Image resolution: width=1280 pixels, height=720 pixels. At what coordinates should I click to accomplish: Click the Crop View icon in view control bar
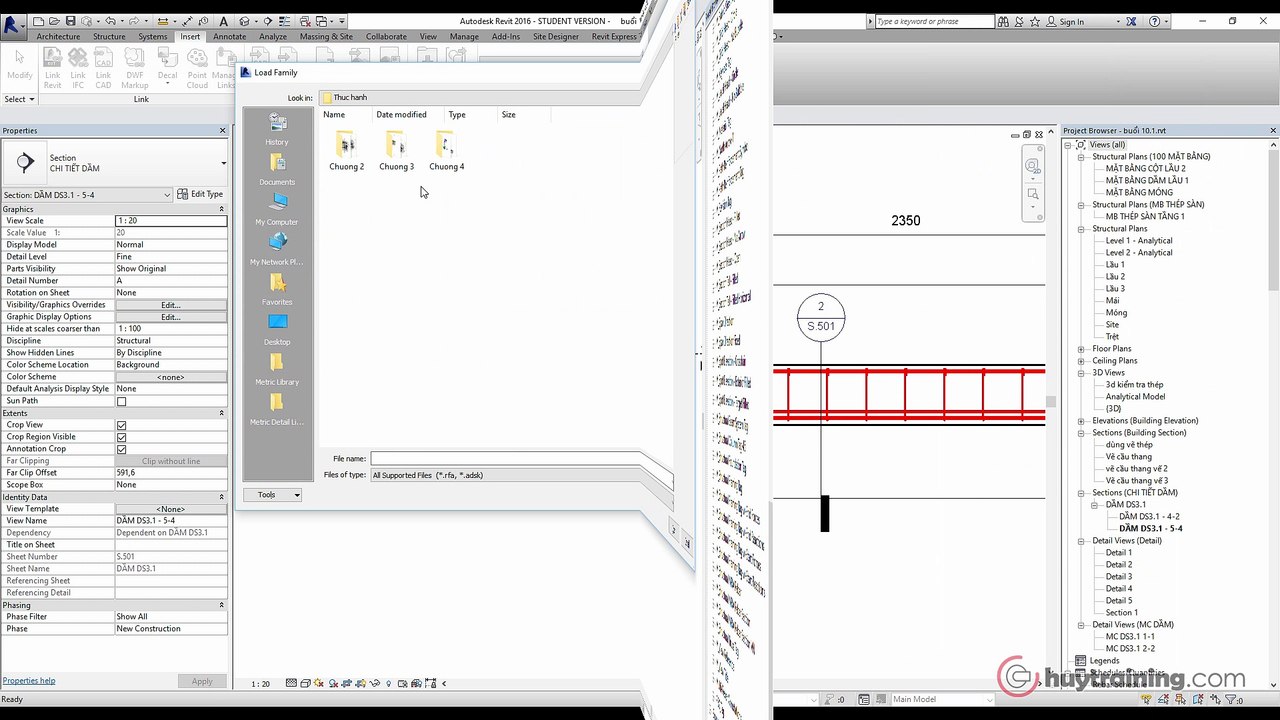[x=346, y=683]
